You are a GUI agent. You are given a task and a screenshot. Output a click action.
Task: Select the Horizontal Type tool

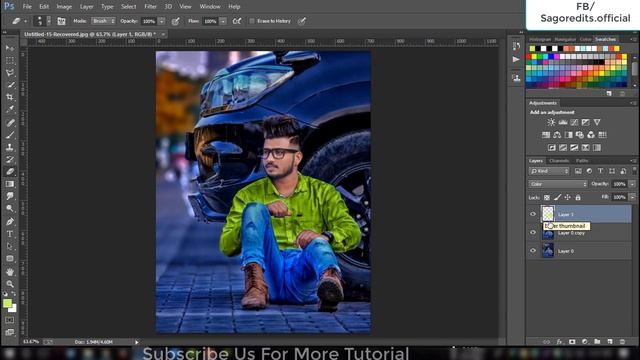[10, 234]
